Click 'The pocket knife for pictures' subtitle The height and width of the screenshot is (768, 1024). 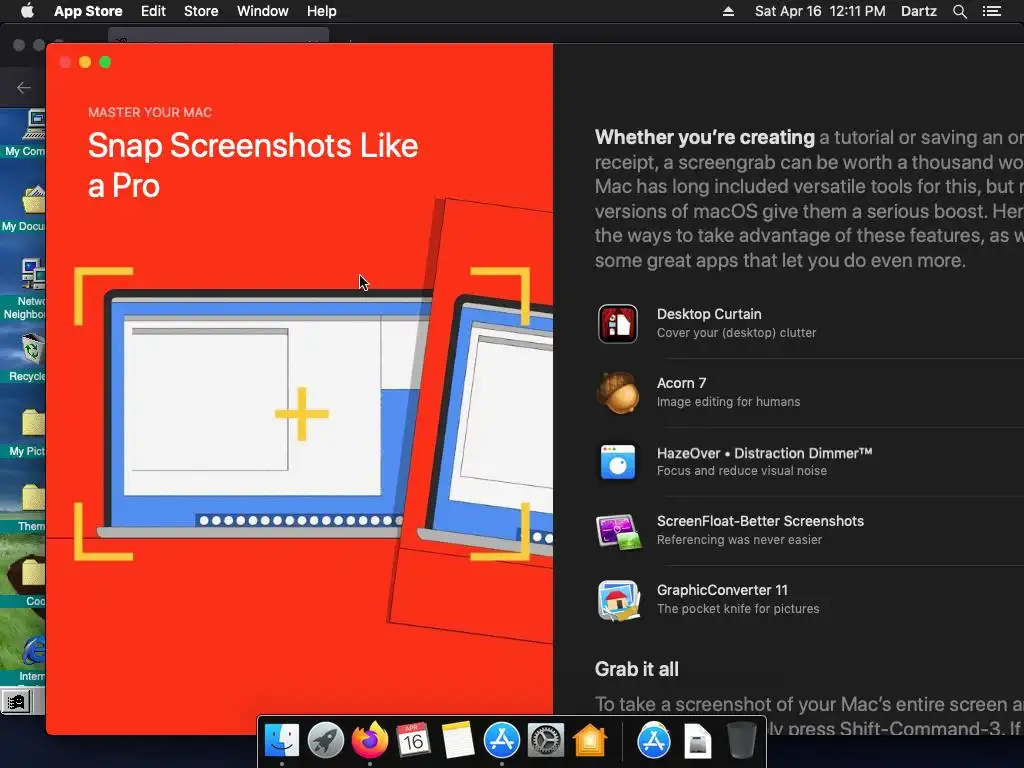click(737, 609)
